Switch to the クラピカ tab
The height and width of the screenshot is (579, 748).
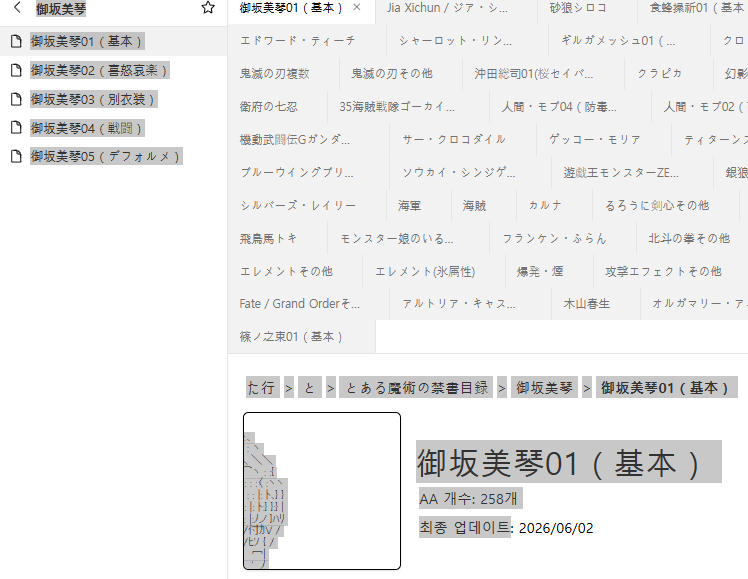(669, 73)
